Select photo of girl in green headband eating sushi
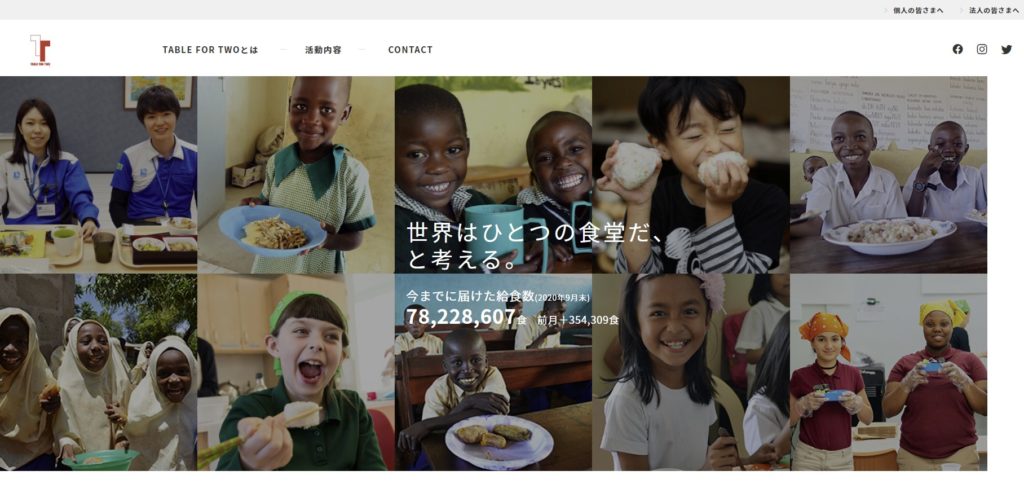 296,372
